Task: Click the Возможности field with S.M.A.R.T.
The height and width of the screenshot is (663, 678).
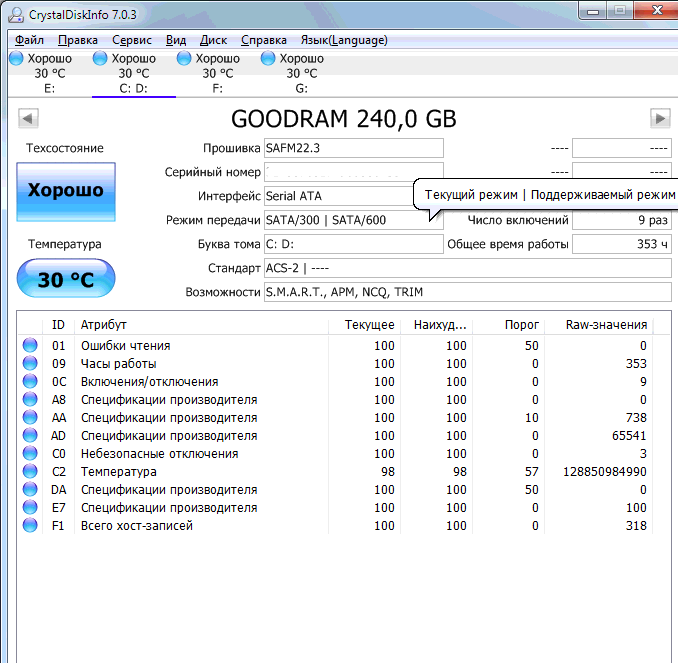Action: click(x=468, y=292)
